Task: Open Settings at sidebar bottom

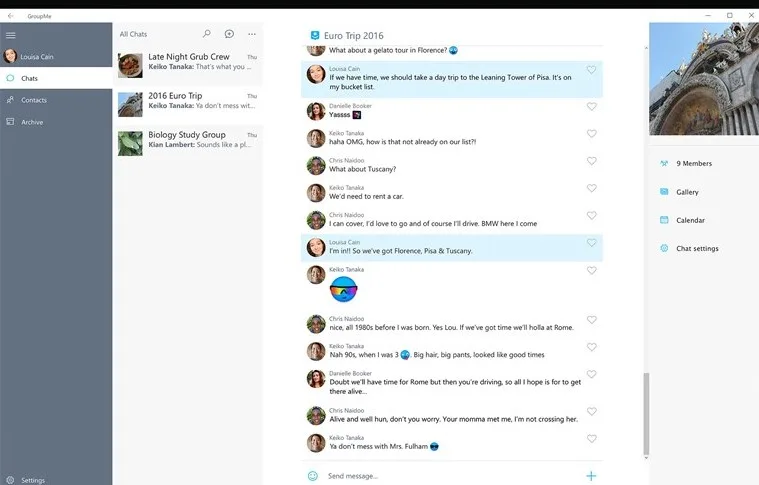Action: [56, 480]
